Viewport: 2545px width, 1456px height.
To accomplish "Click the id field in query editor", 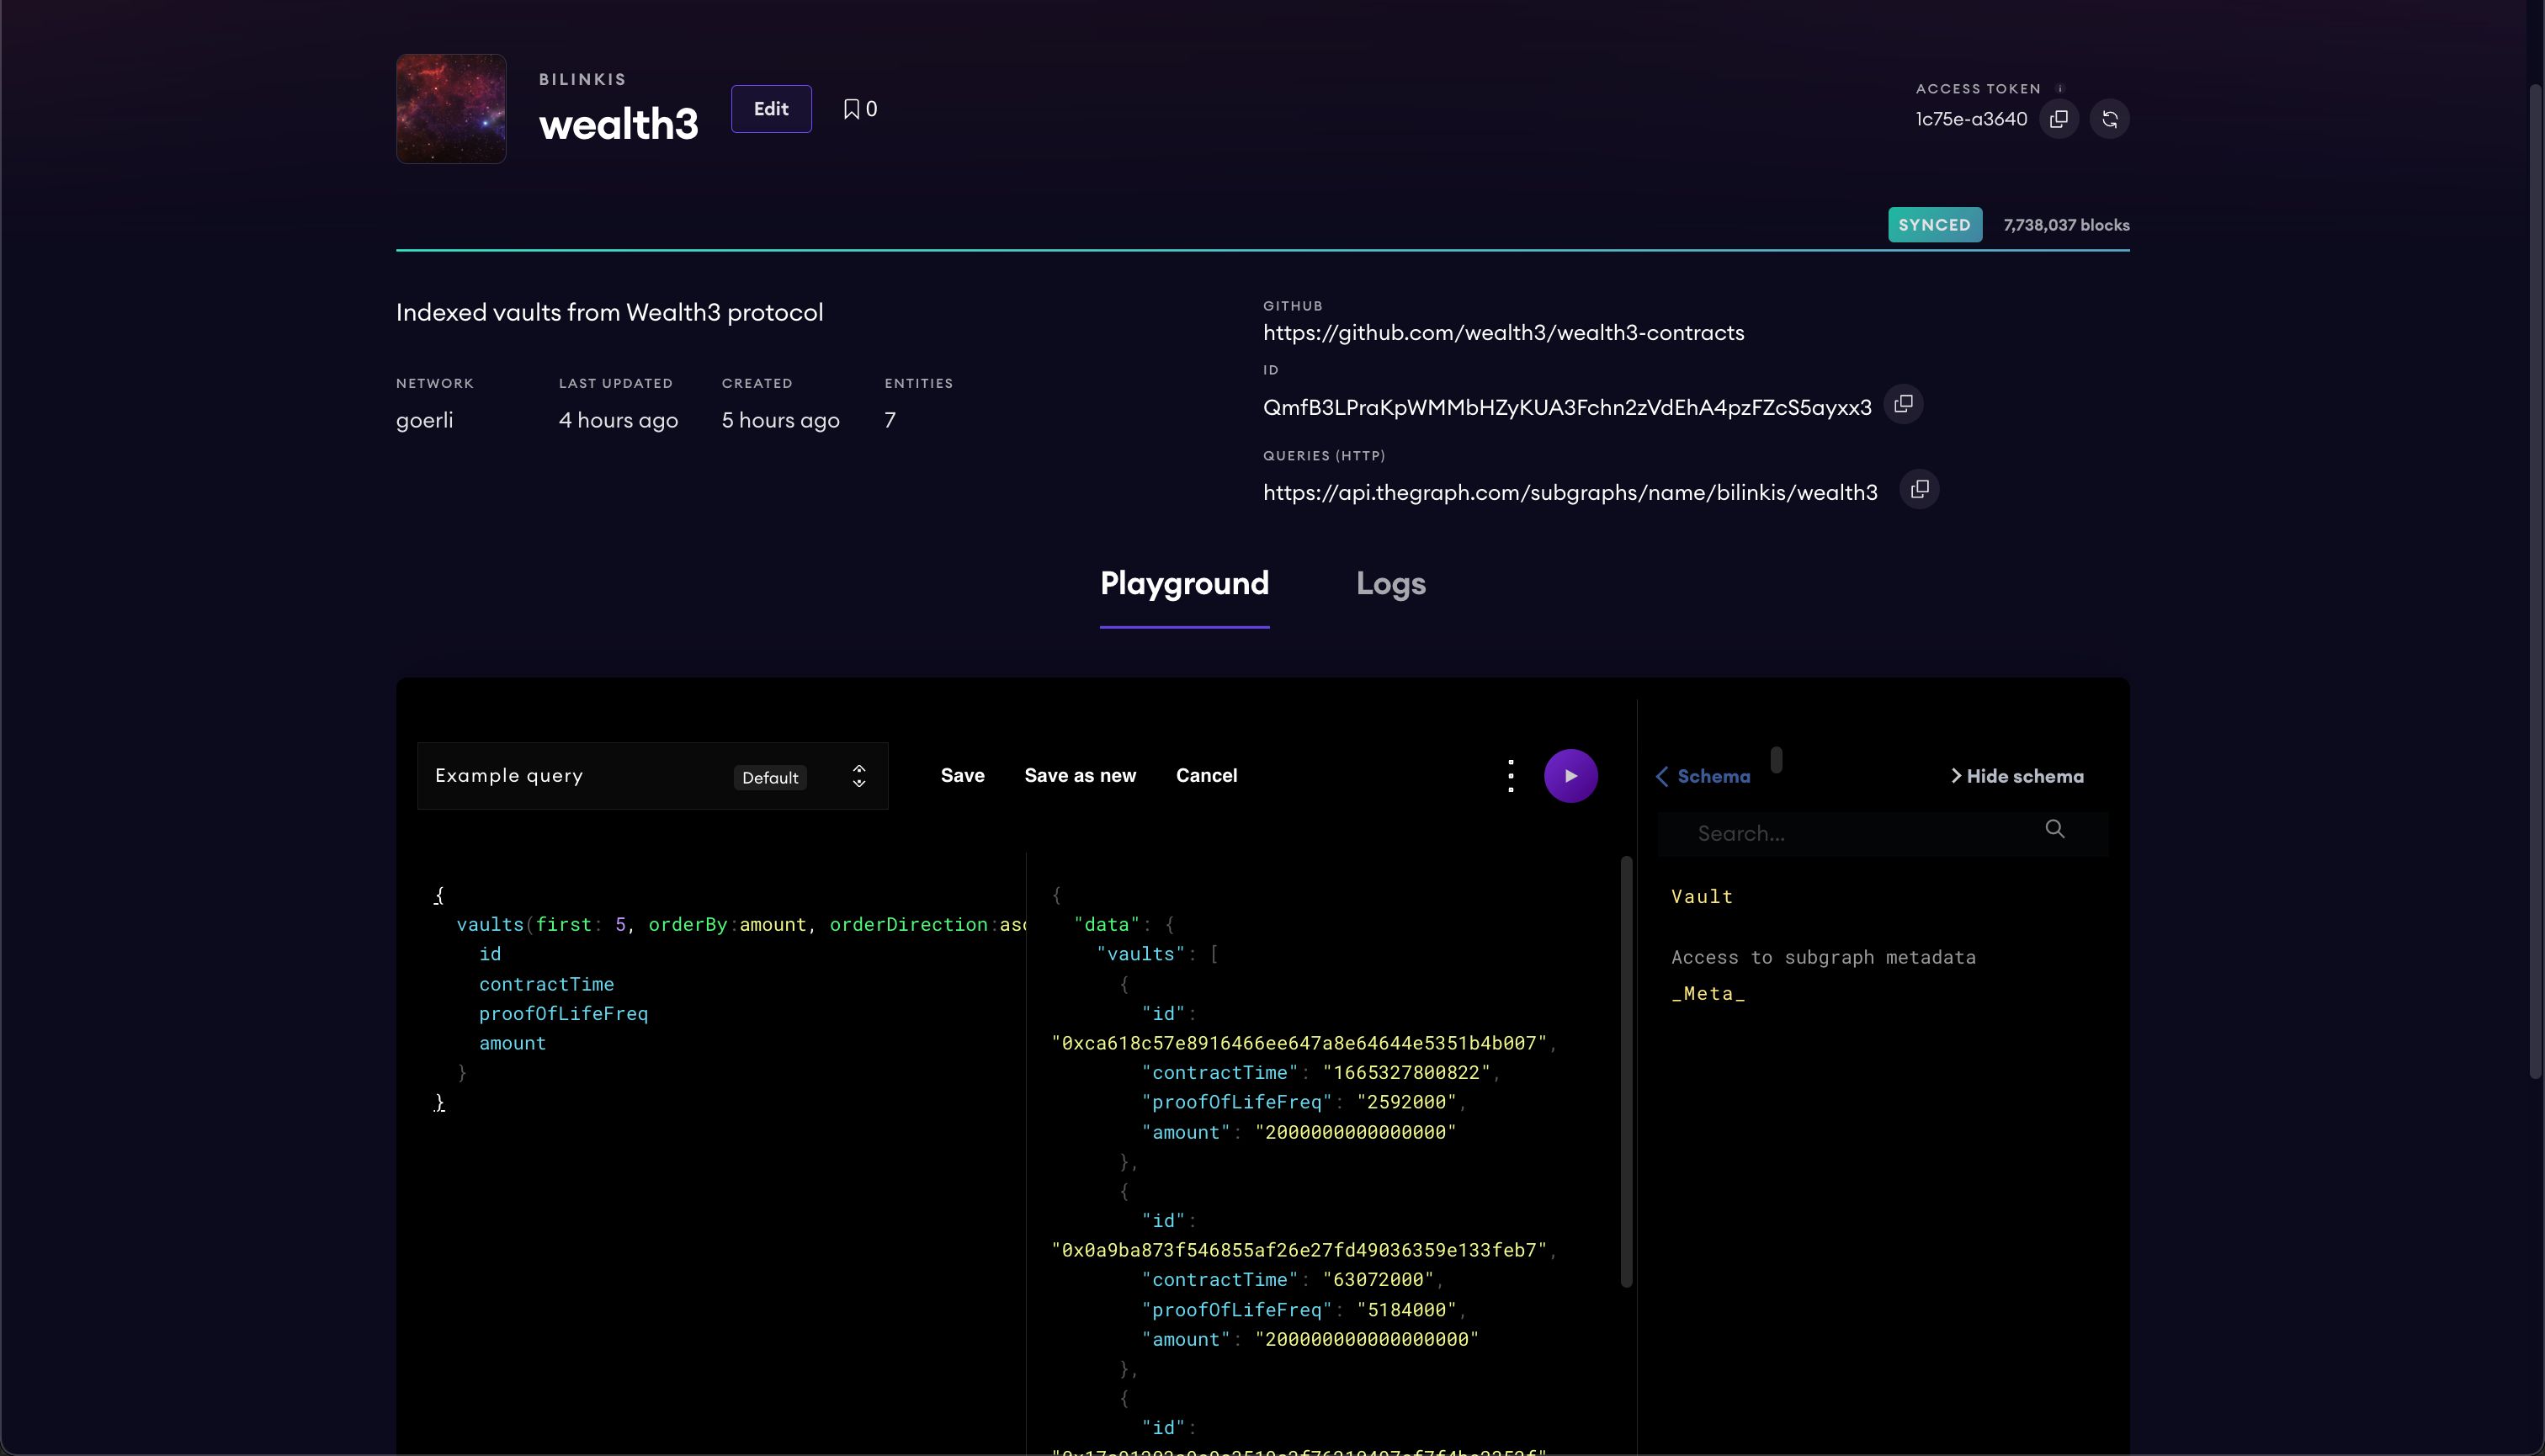I will point(490,954).
